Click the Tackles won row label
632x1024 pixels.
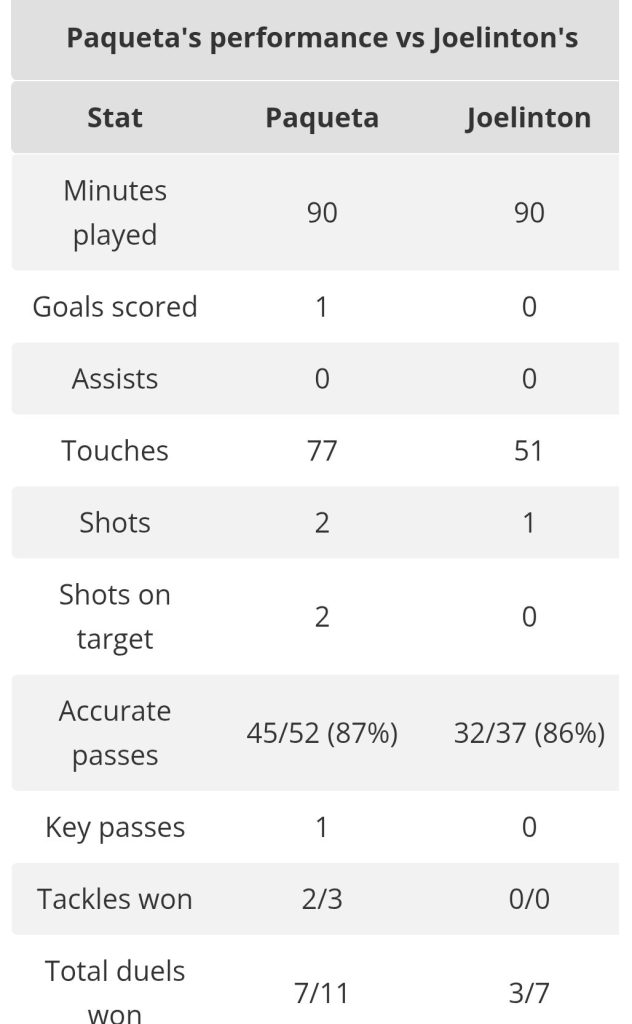coord(115,899)
